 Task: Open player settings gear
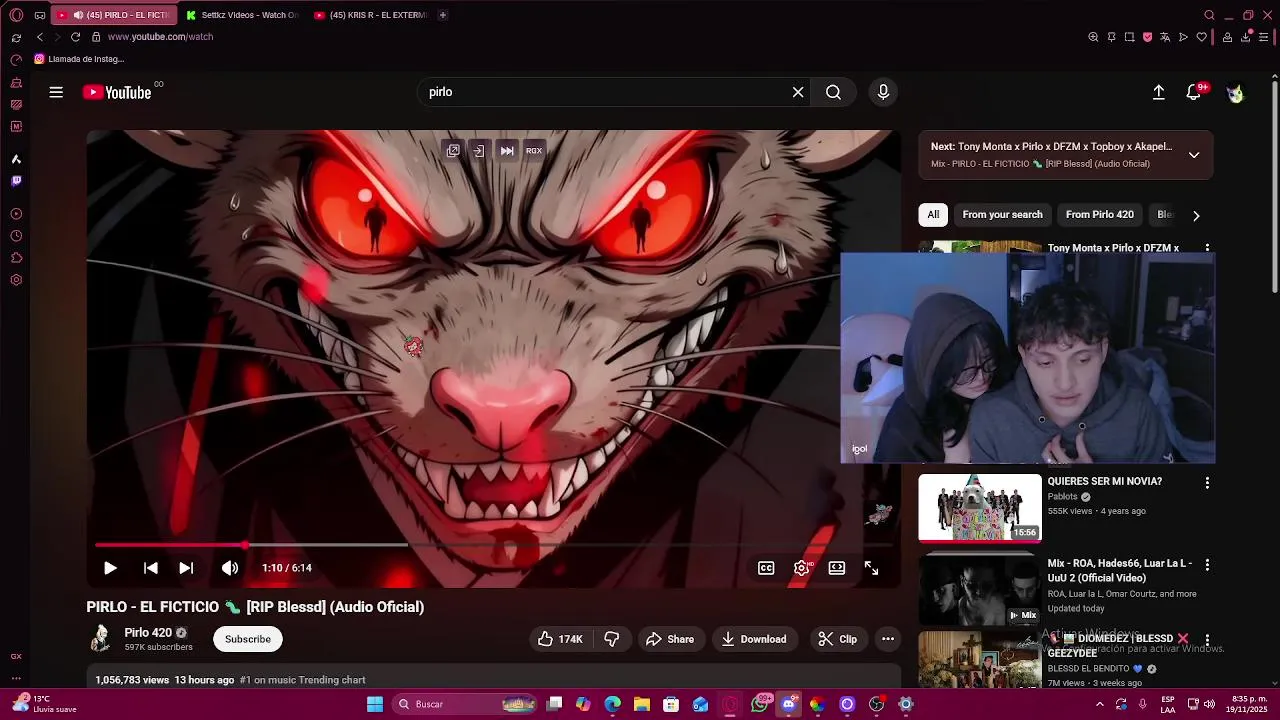click(x=801, y=568)
